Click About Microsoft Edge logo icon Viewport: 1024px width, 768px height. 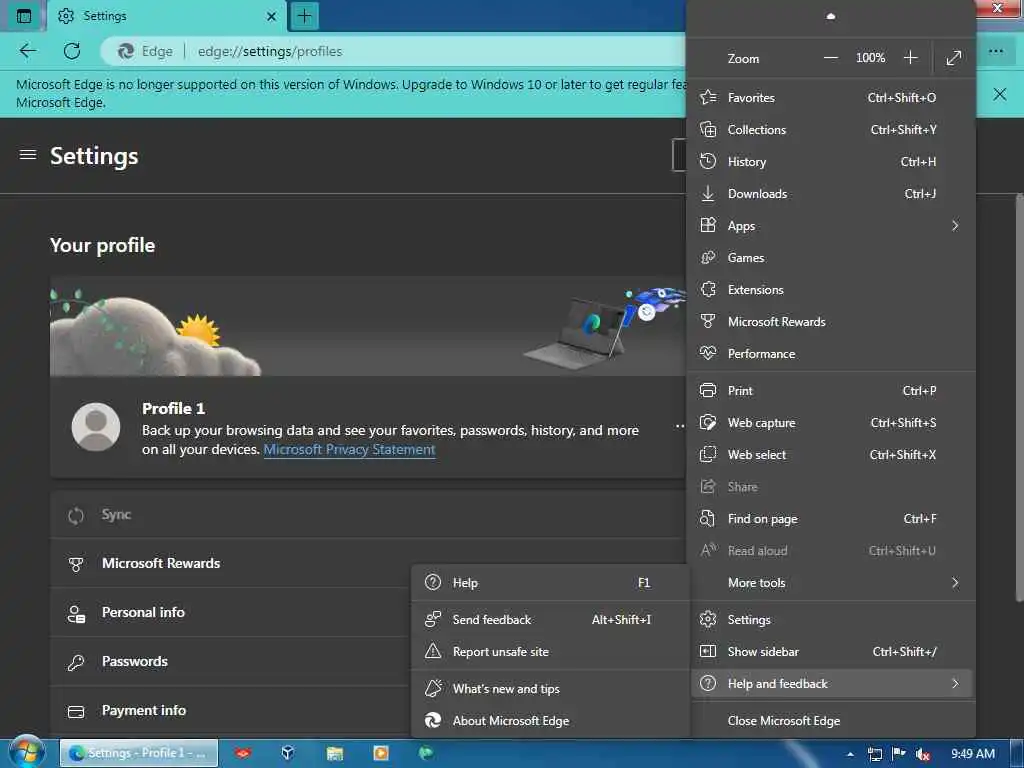point(433,720)
